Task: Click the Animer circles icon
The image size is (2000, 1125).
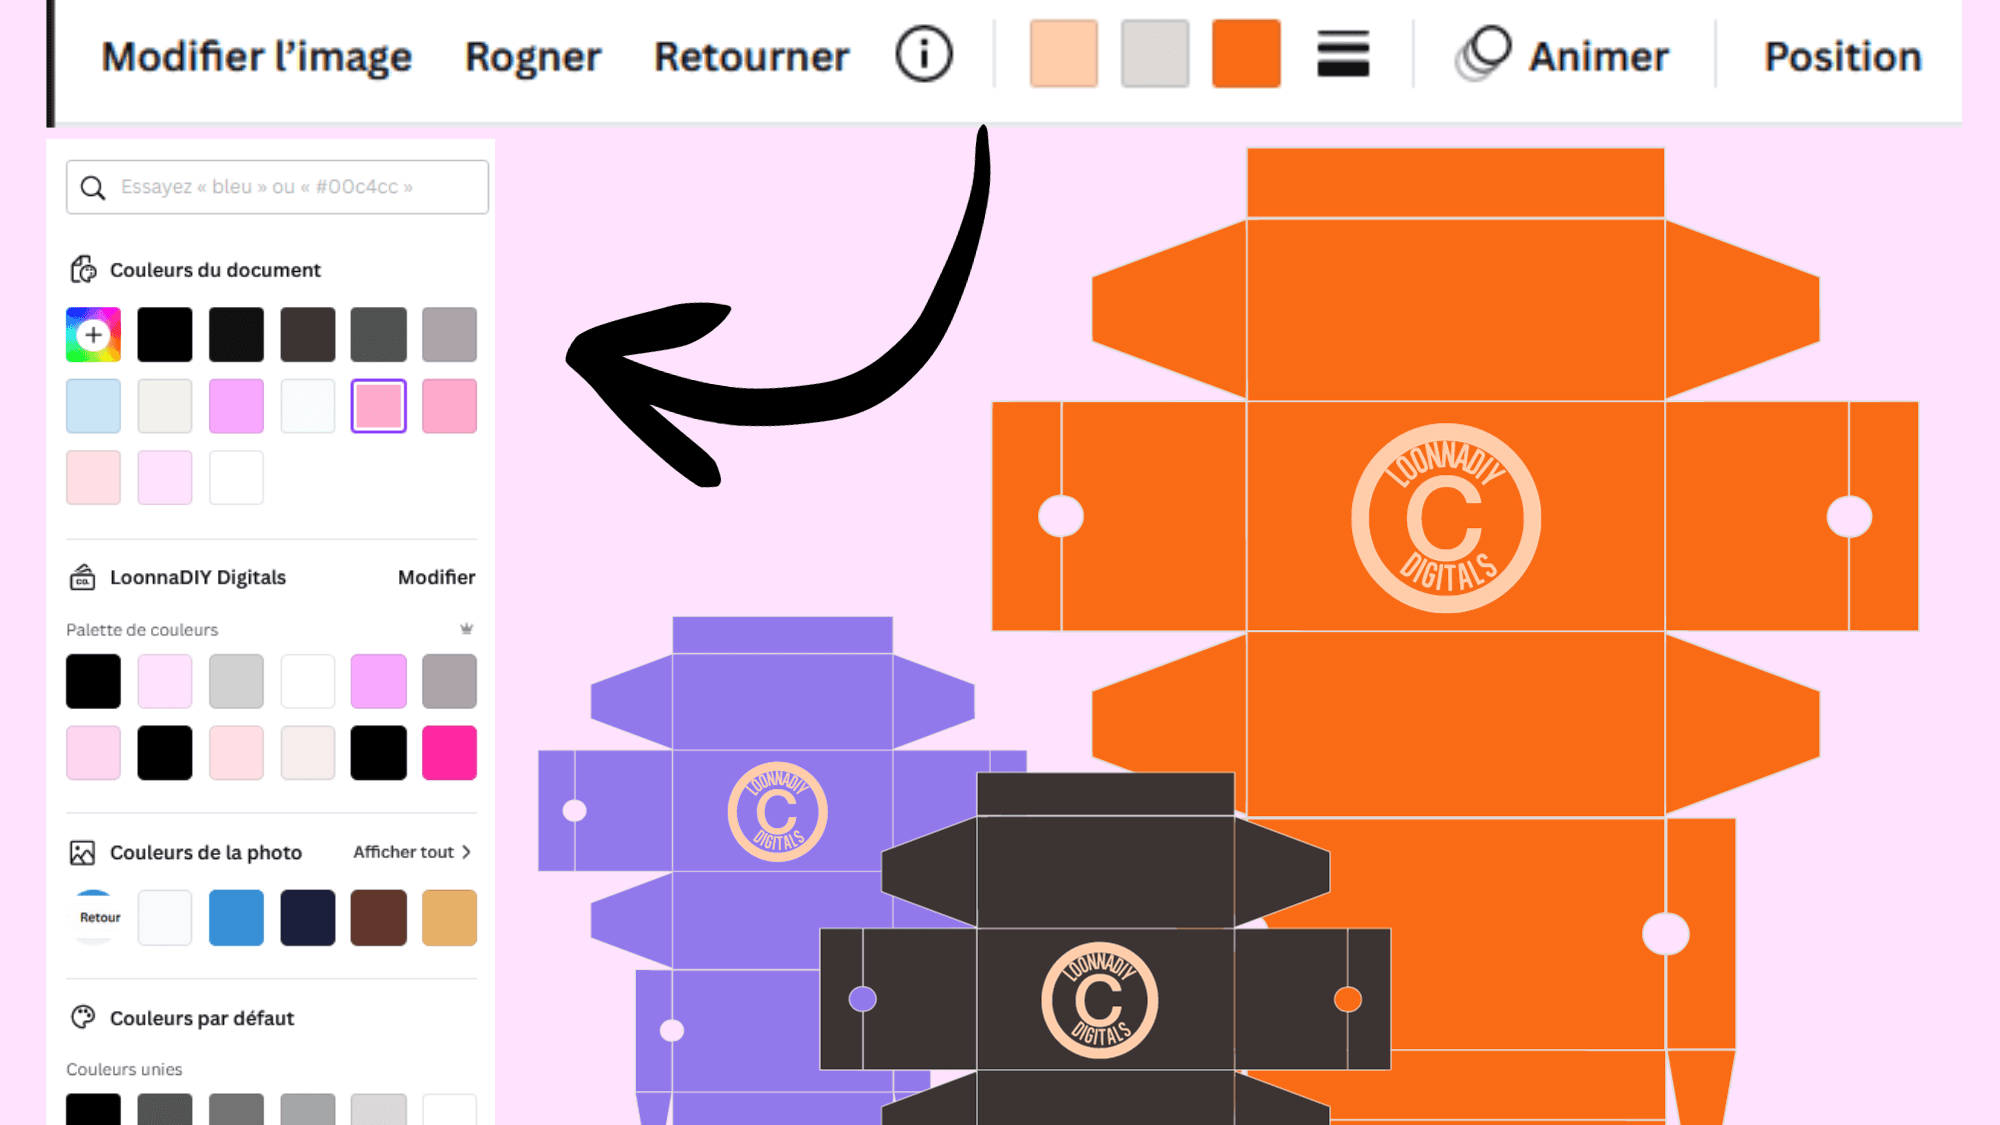Action: coord(1483,54)
